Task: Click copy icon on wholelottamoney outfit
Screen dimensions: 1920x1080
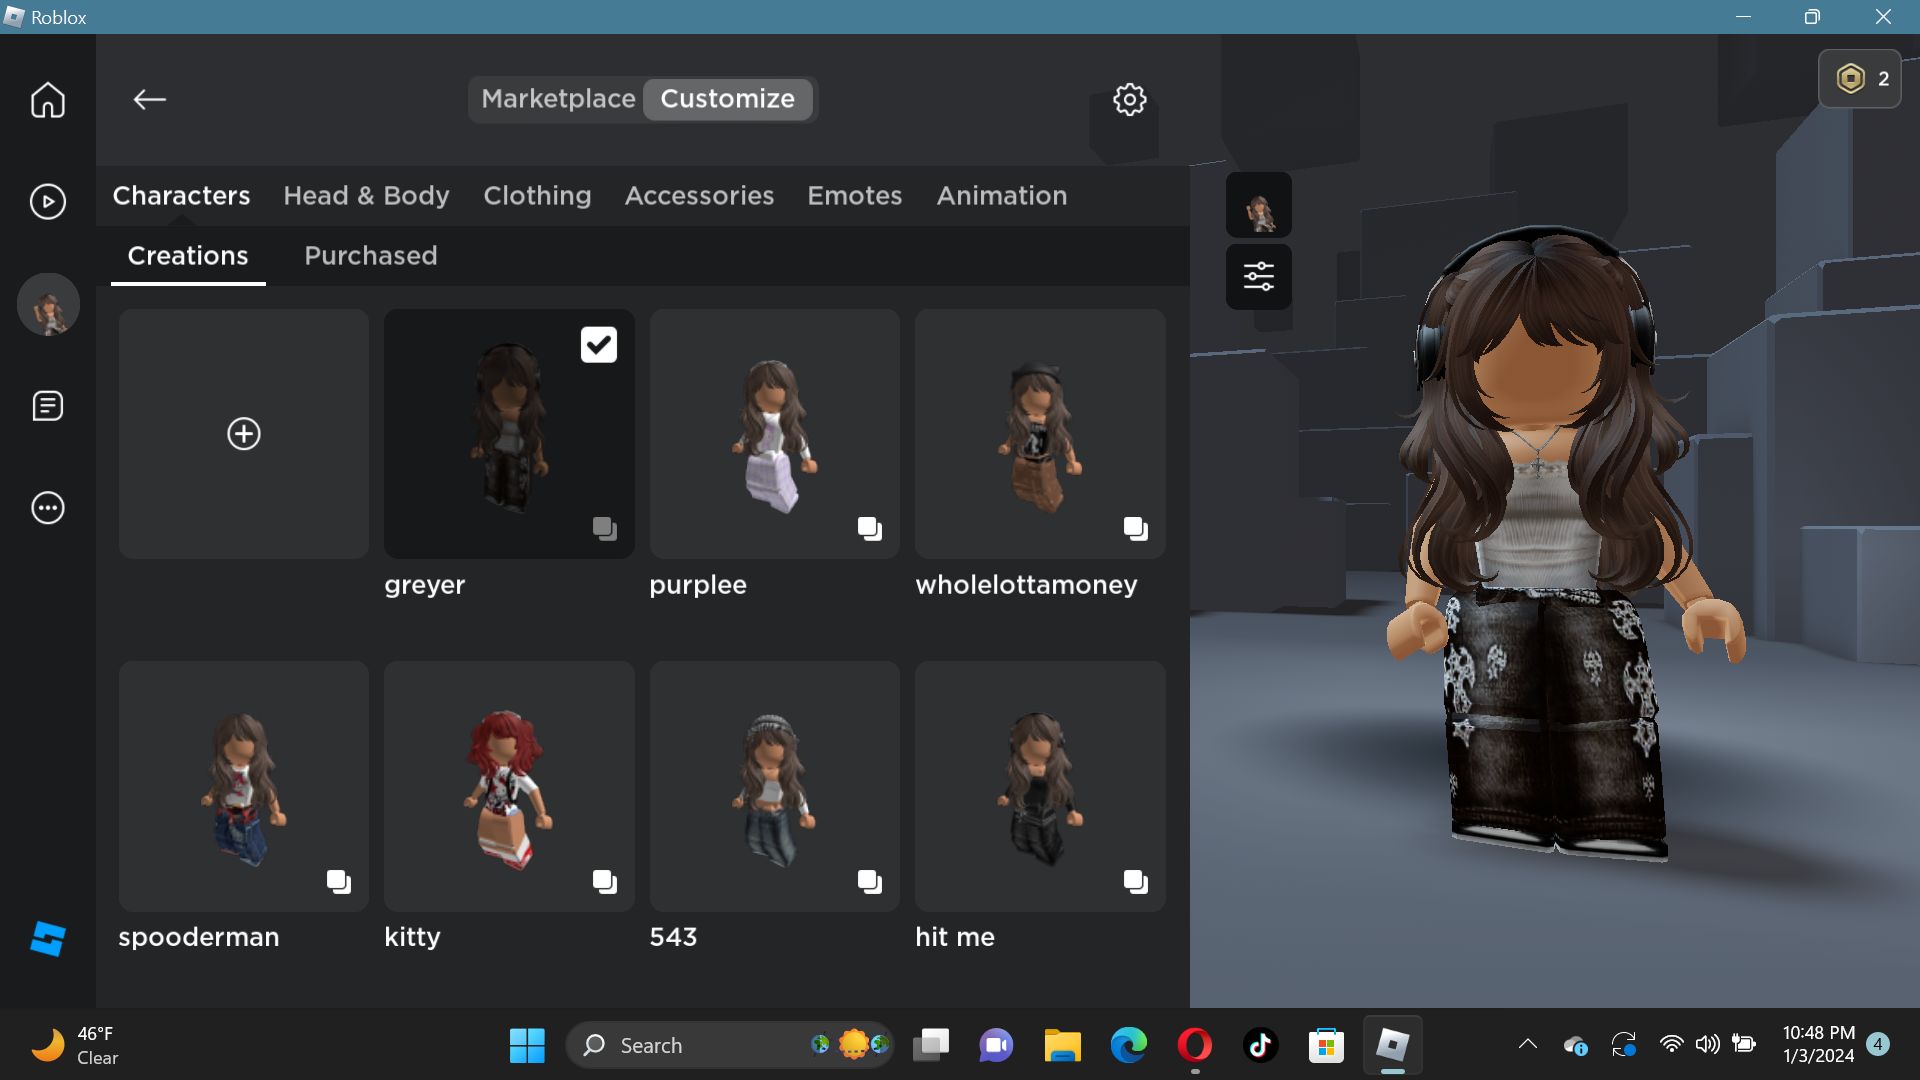Action: point(1135,528)
